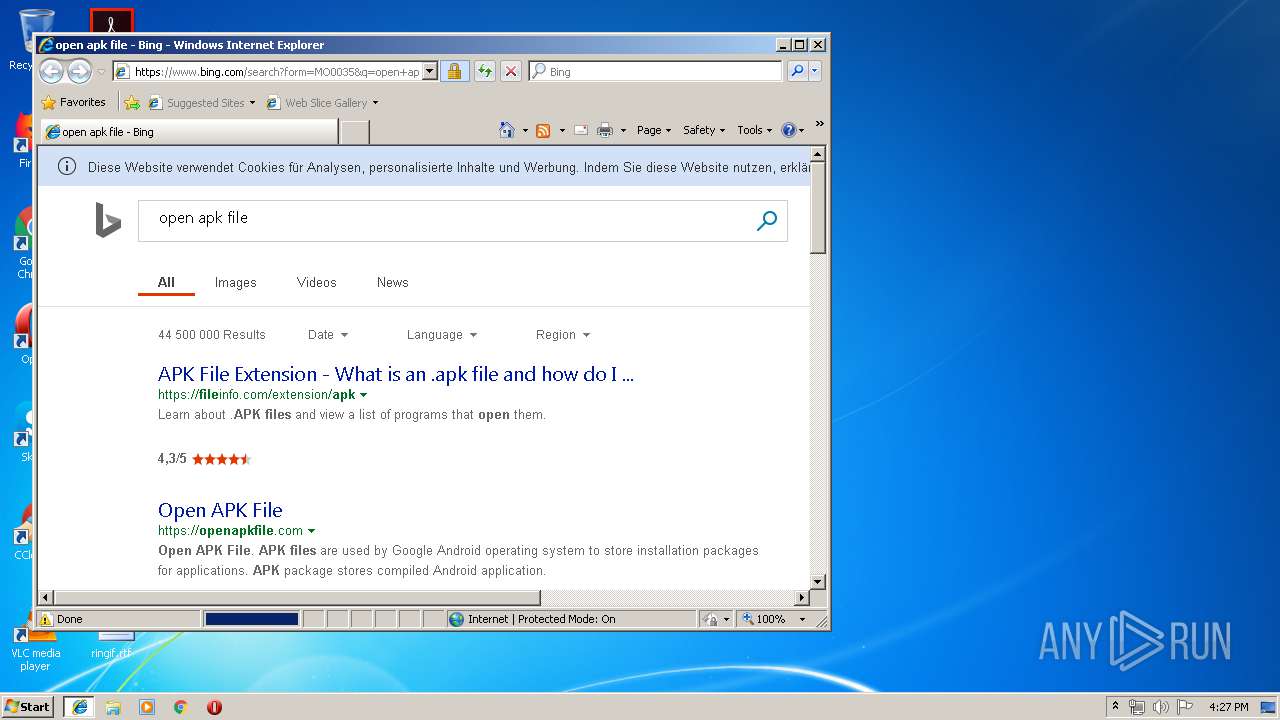Viewport: 1280px width, 720px height.
Task: Click the page load progress bar
Action: click(x=251, y=619)
